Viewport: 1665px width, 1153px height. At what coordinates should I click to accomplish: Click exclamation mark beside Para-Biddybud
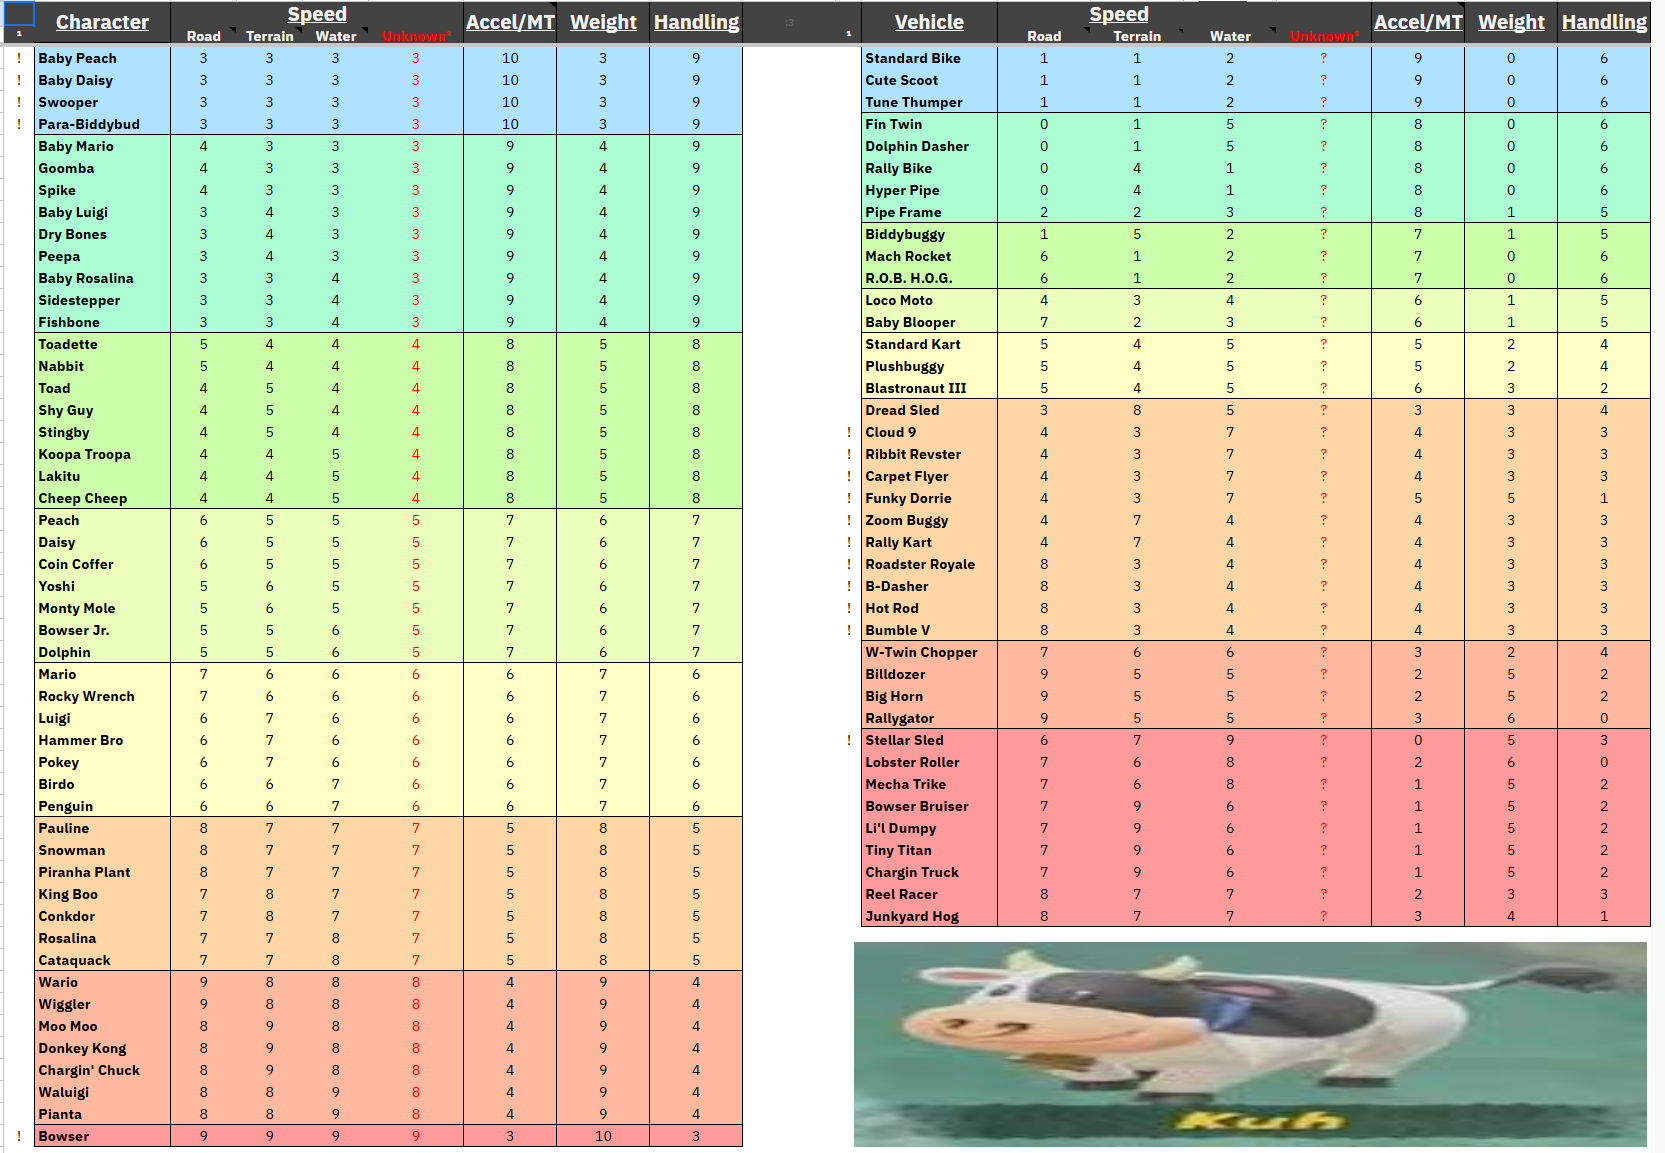[x=19, y=124]
